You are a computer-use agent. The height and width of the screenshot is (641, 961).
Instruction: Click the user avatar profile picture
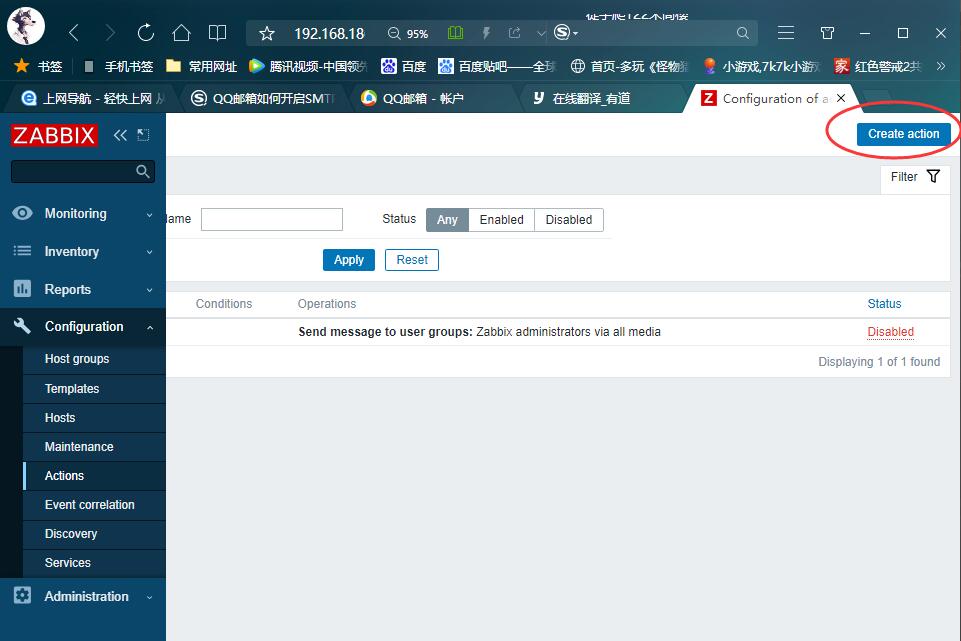[26, 26]
